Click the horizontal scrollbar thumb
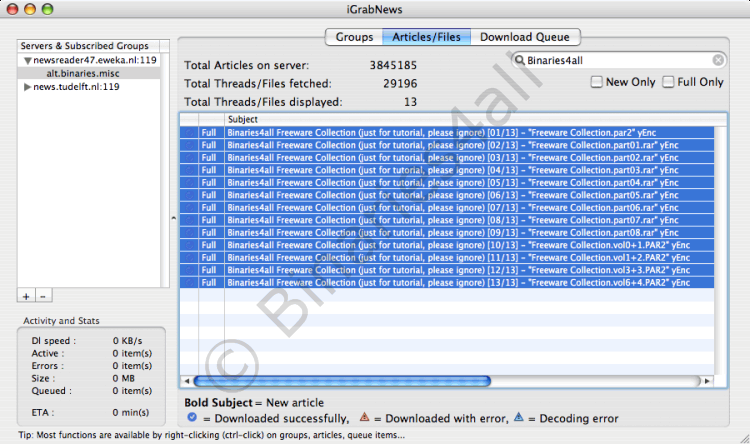The width and height of the screenshot is (750, 444). (x=342, y=381)
